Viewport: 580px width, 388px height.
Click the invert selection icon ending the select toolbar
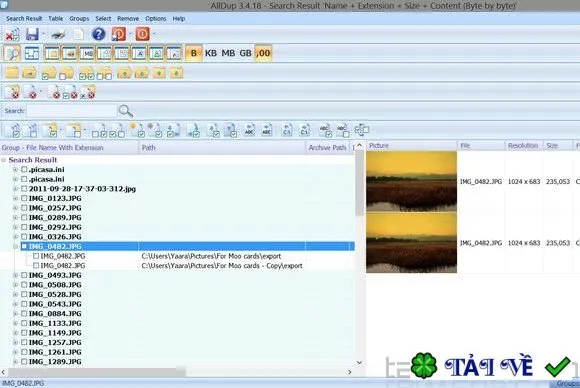(x=362, y=129)
